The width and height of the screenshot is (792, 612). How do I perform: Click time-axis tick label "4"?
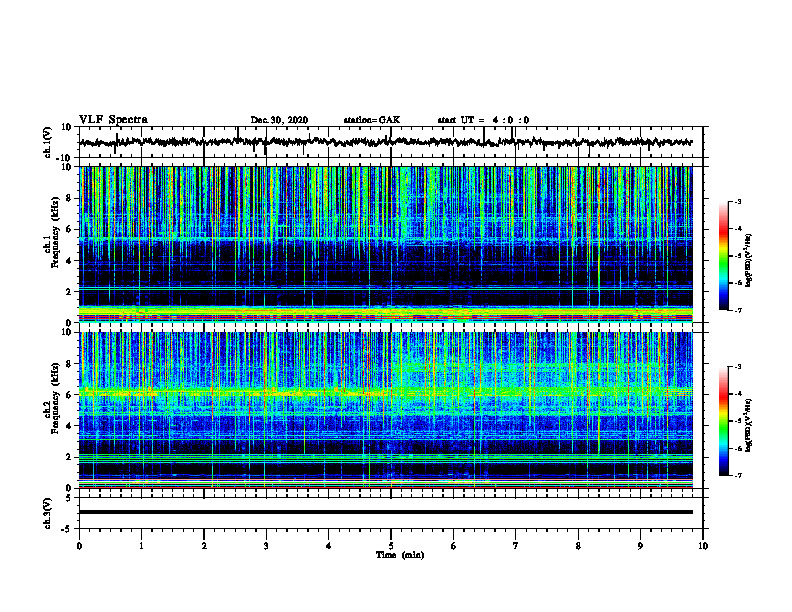click(329, 546)
